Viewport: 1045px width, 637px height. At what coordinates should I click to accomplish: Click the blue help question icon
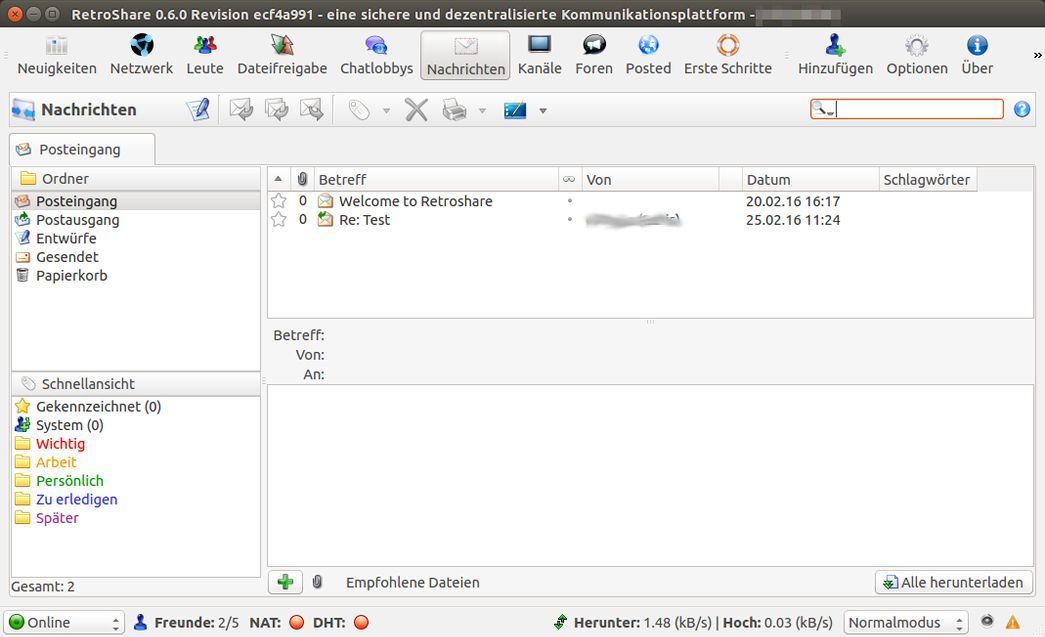tap(1022, 109)
